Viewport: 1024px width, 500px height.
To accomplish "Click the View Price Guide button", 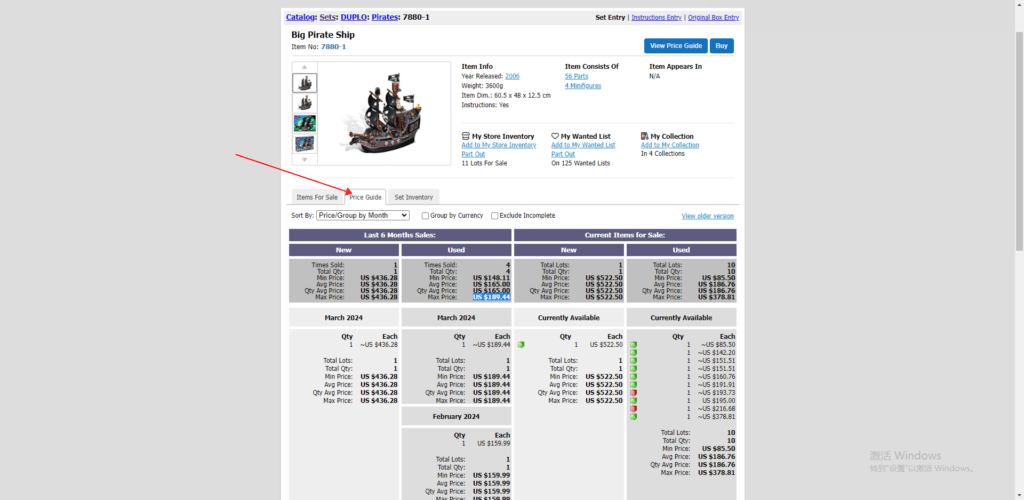I will (x=676, y=46).
